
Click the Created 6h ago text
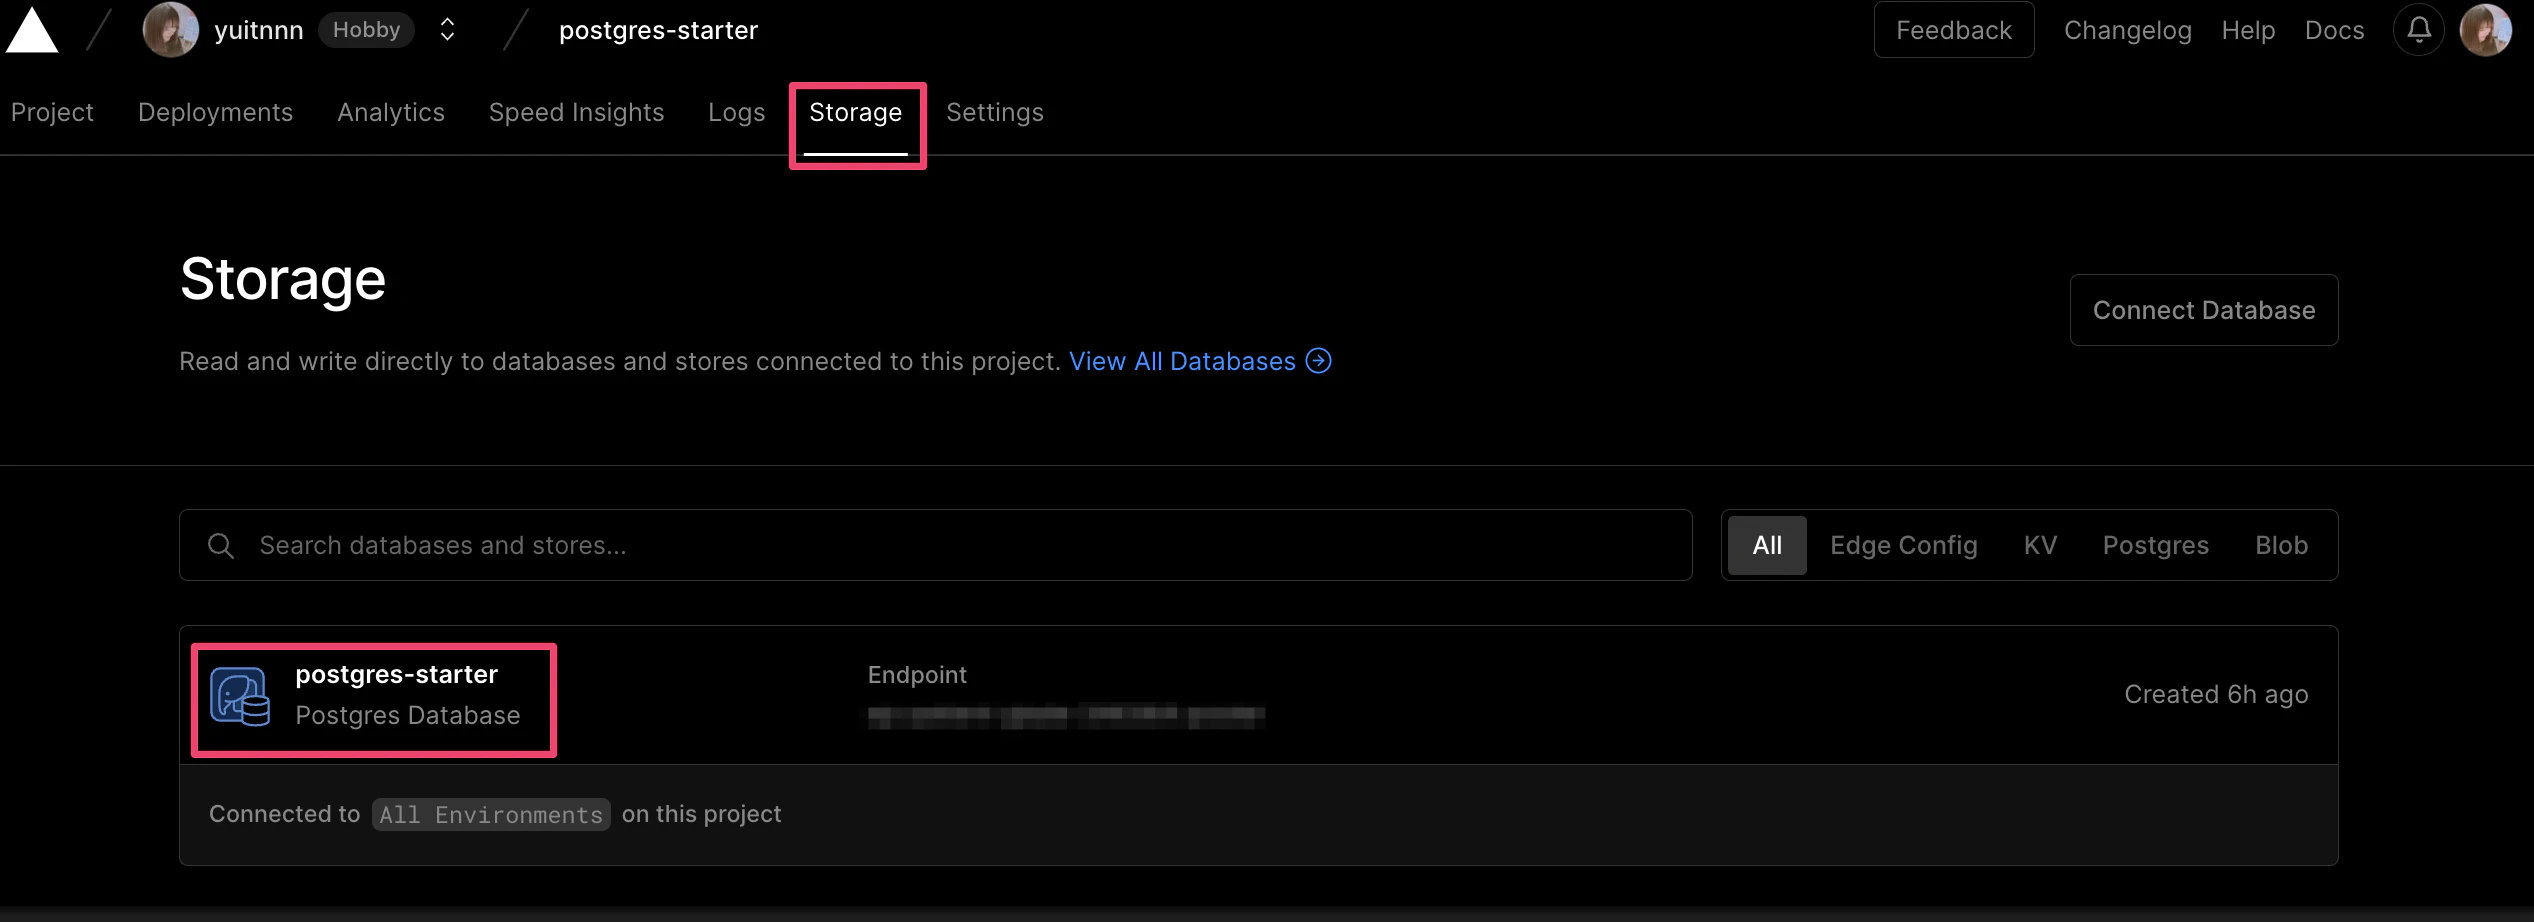2216,695
